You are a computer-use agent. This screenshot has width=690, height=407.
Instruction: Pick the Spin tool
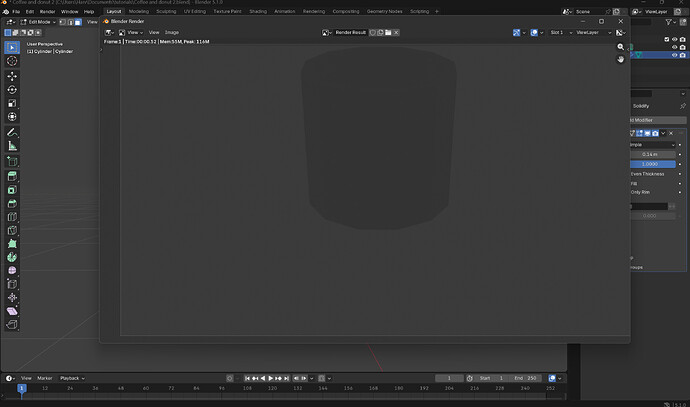tap(12, 257)
